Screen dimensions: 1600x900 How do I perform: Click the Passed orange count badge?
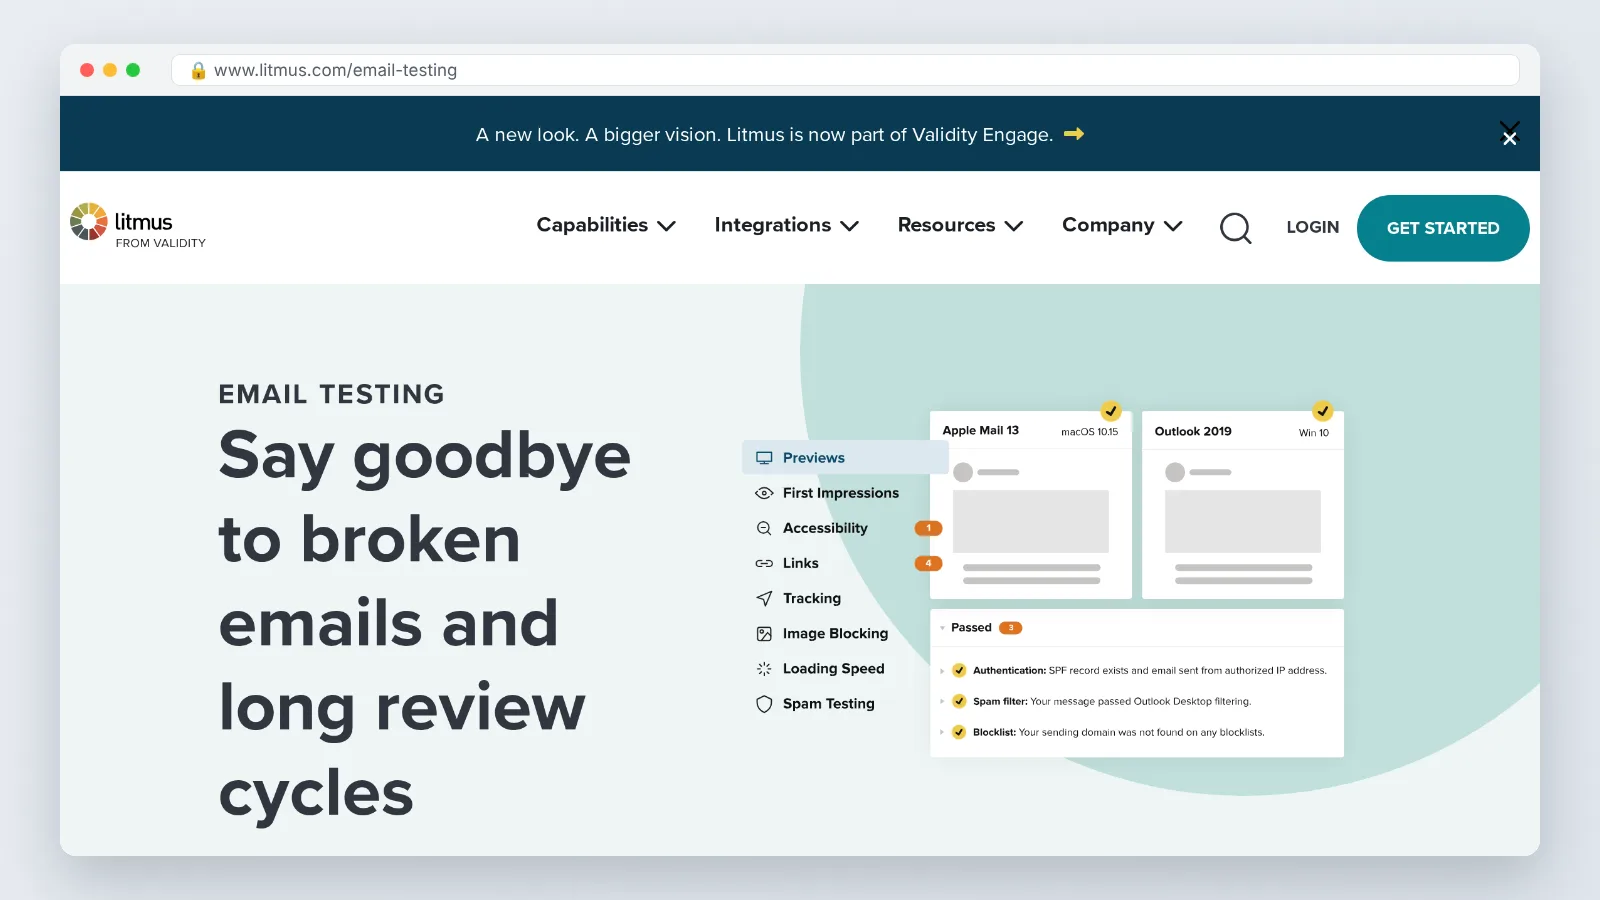click(x=1010, y=628)
